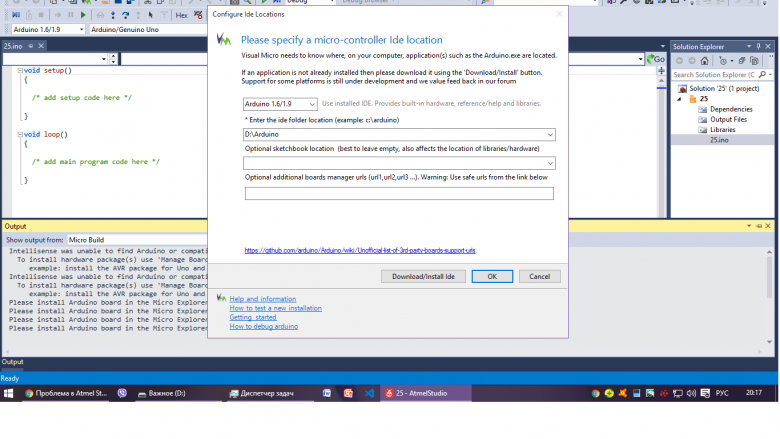
Task: Open Visual Studio Code from taskbar
Action: click(369, 393)
